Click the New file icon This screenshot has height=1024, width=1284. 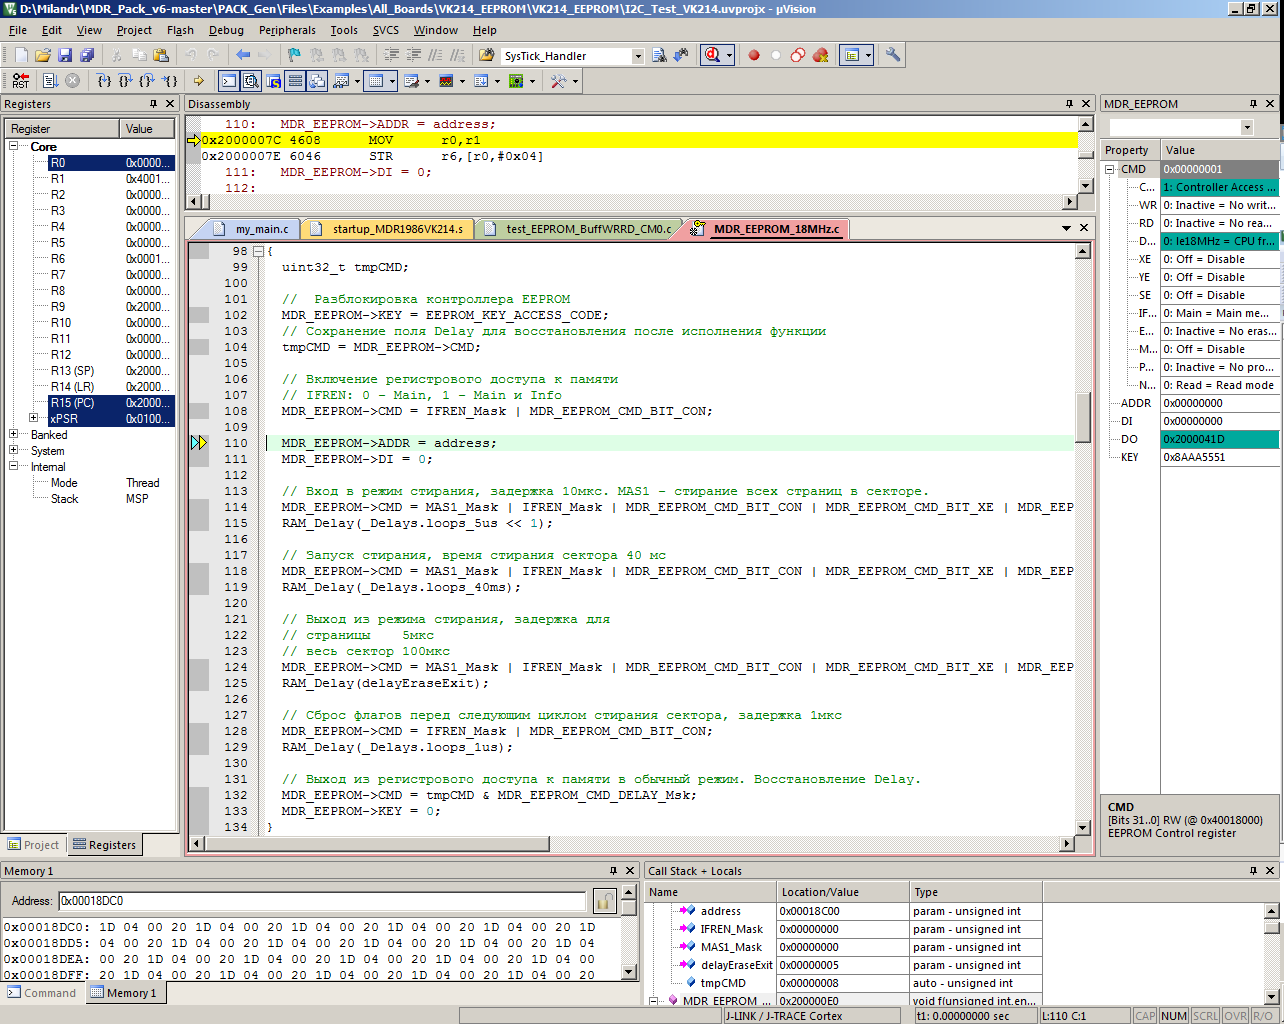point(21,55)
